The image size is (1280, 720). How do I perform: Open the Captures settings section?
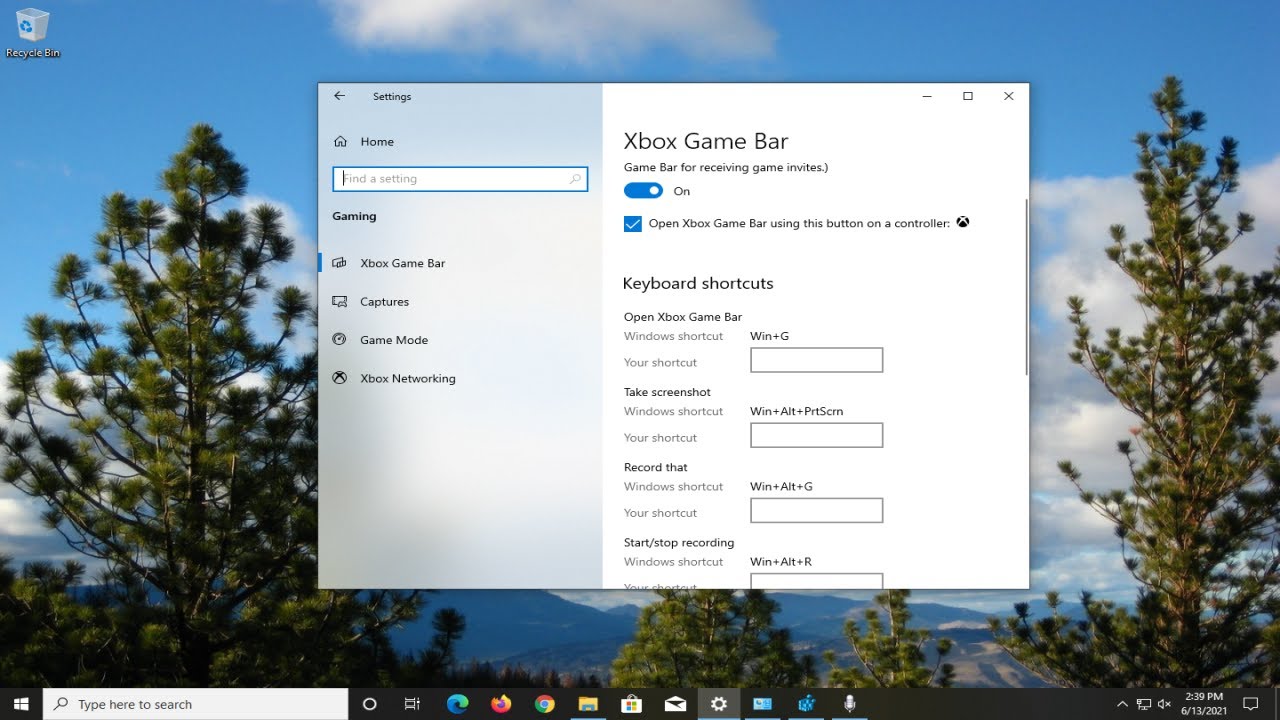pyautogui.click(x=384, y=302)
